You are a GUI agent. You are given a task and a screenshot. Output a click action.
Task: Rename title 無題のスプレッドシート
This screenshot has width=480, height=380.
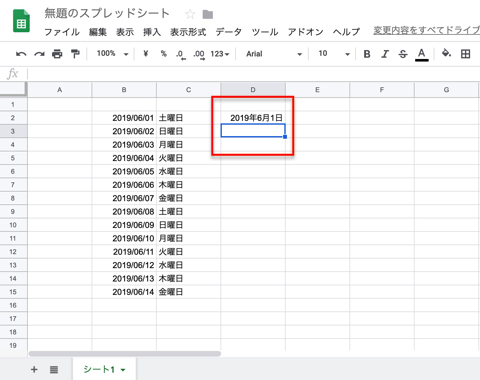pos(107,13)
